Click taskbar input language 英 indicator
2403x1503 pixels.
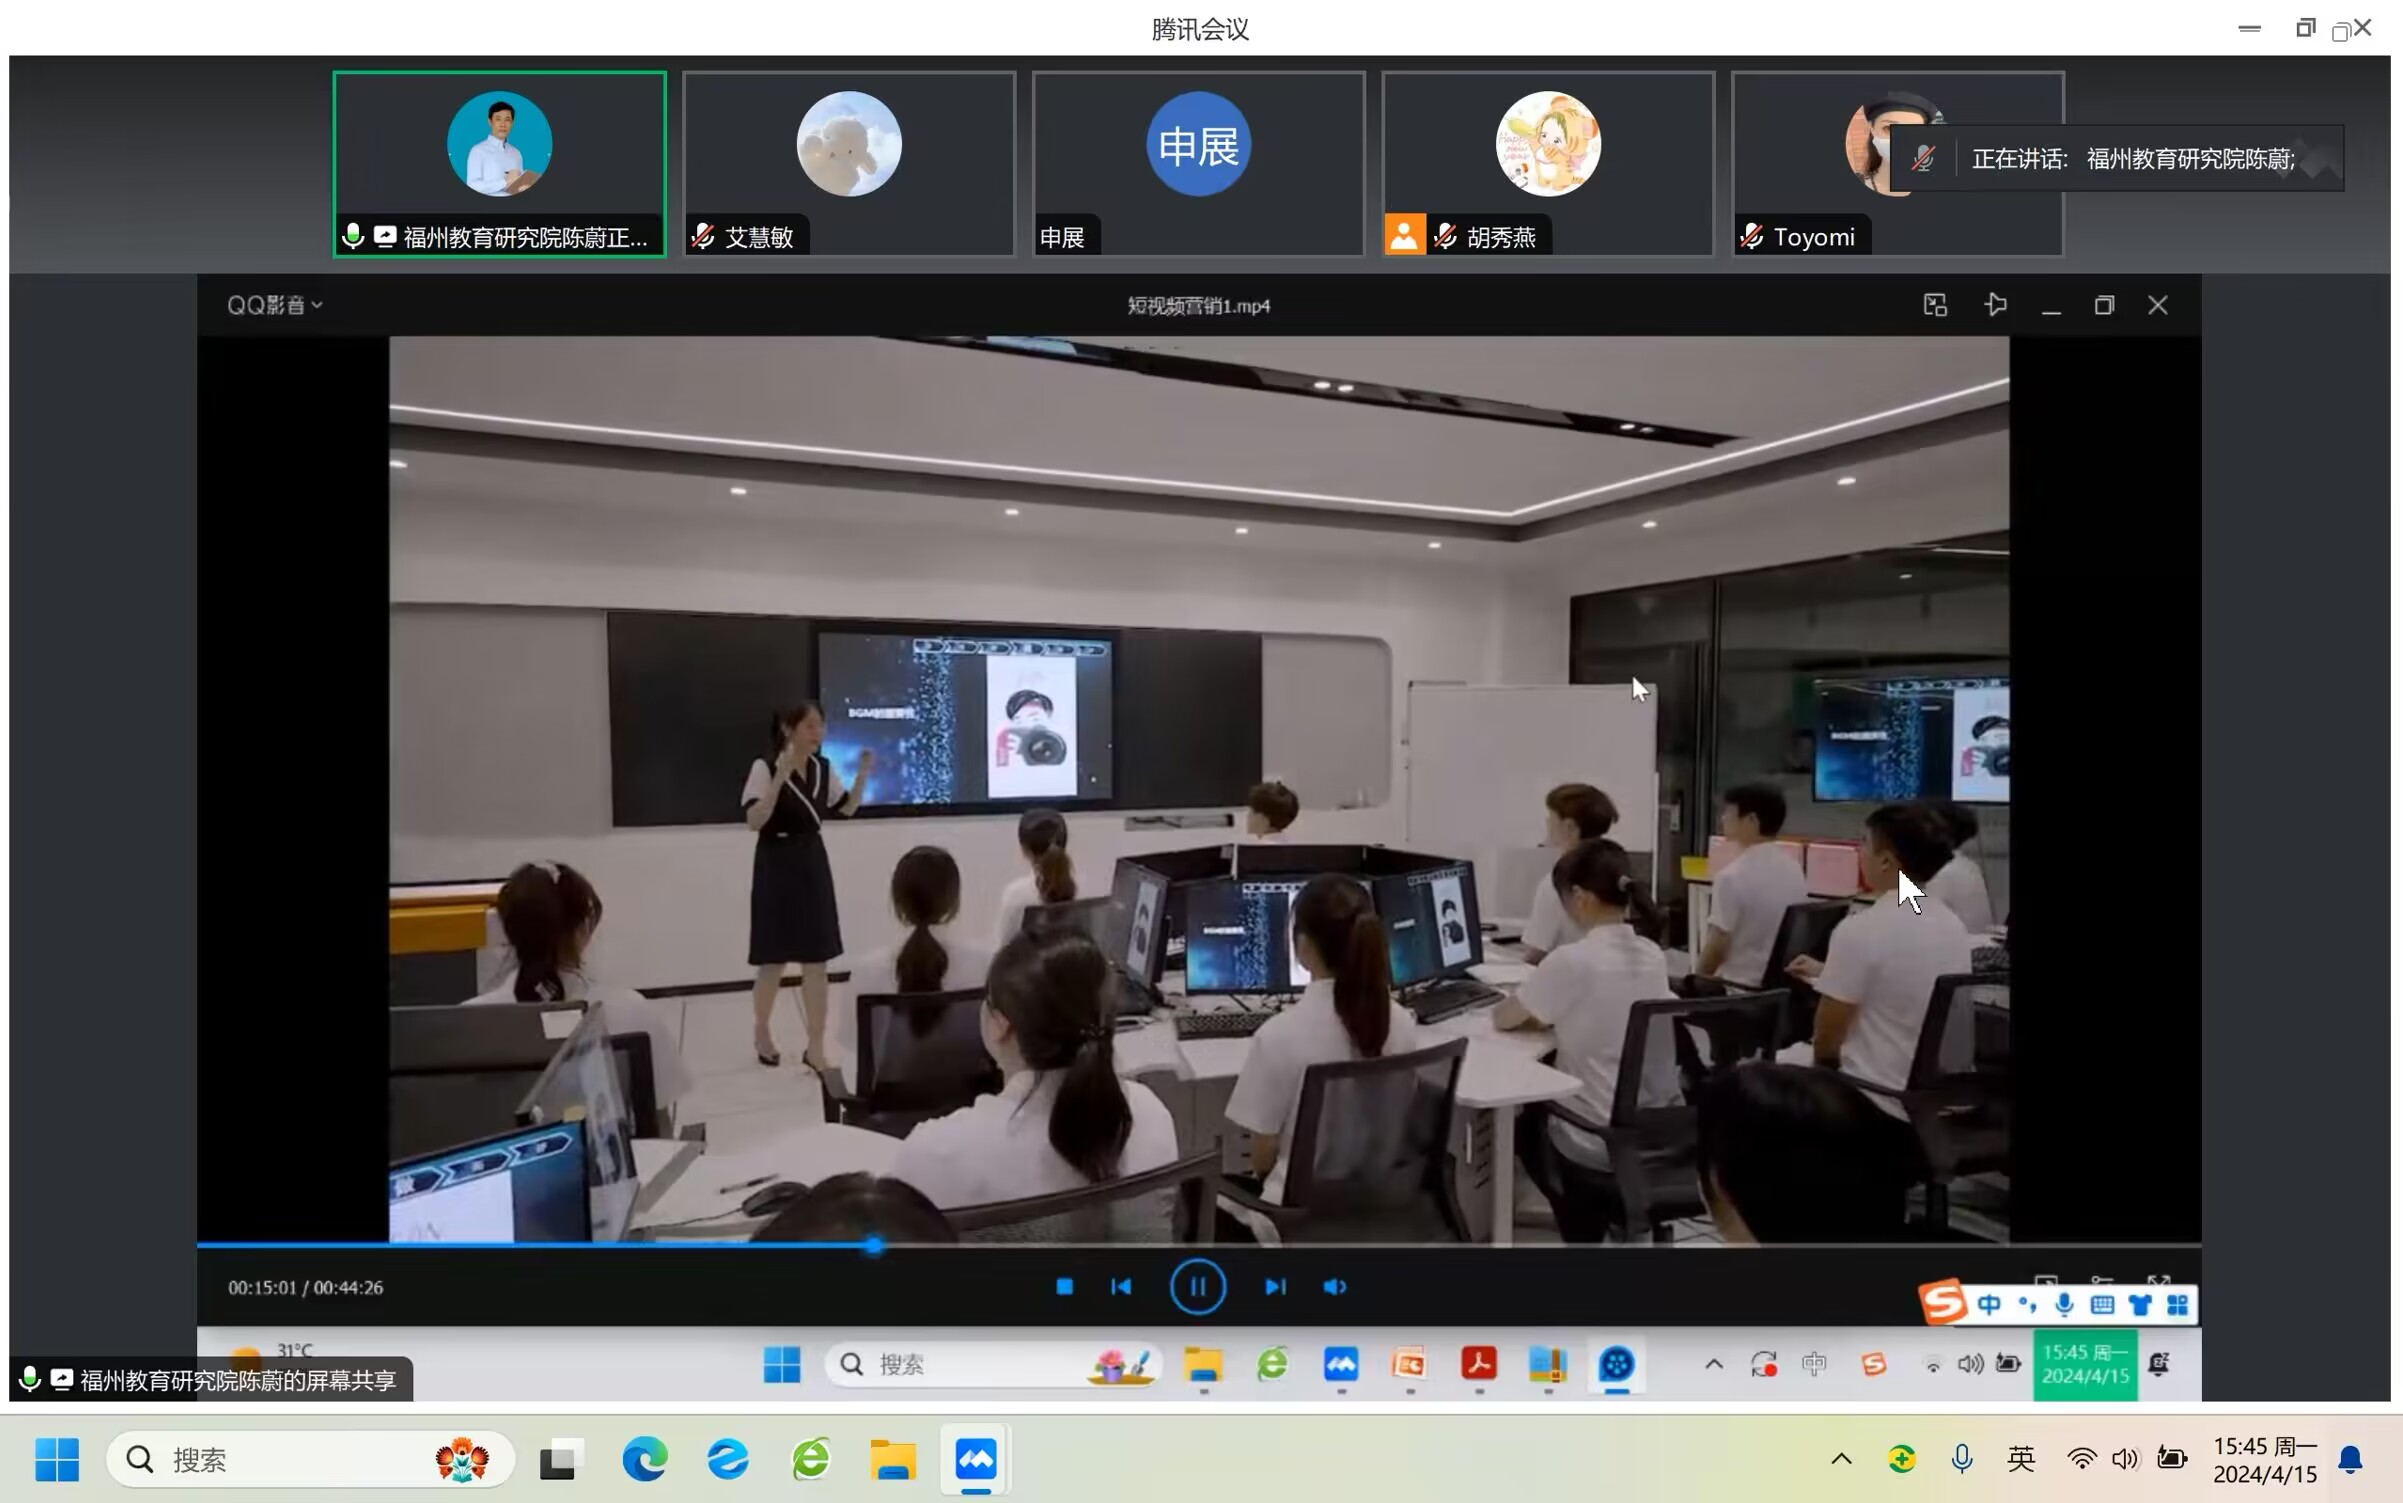2021,1459
